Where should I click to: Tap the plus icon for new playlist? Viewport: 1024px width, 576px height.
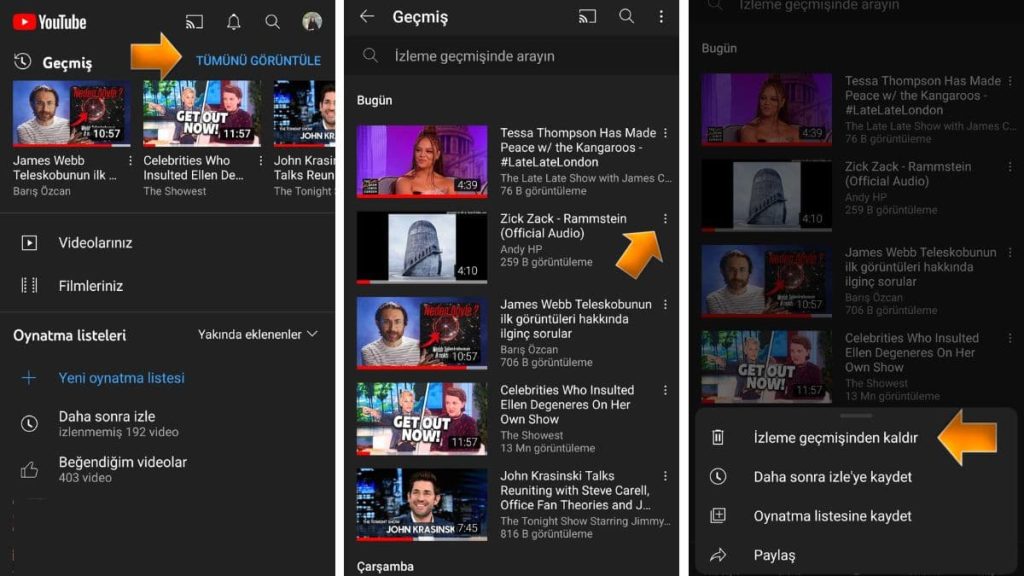click(x=29, y=377)
